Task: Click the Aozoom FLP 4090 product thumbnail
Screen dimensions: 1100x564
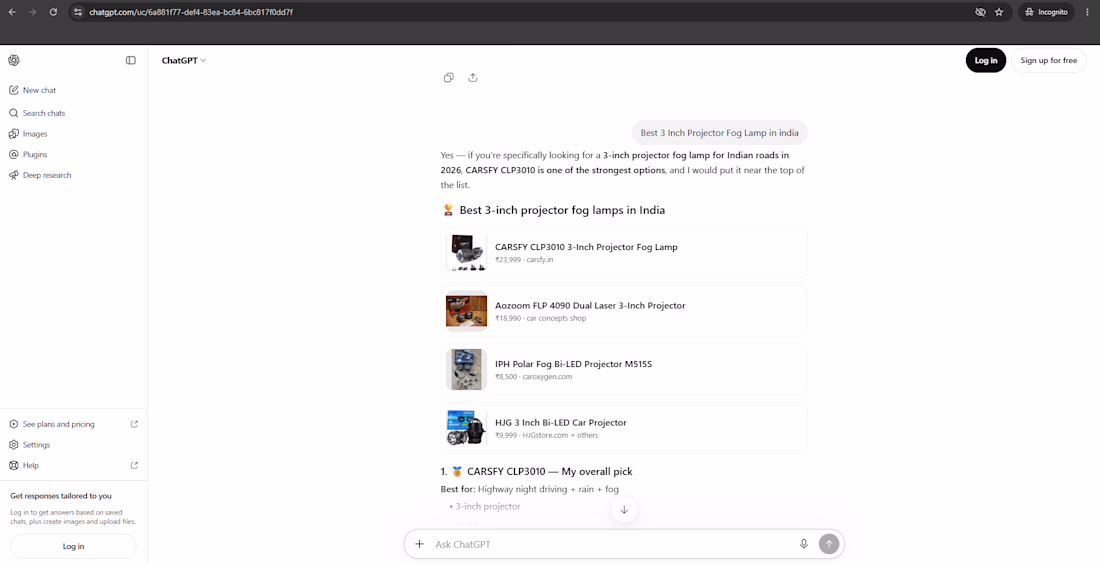Action: pos(467,311)
